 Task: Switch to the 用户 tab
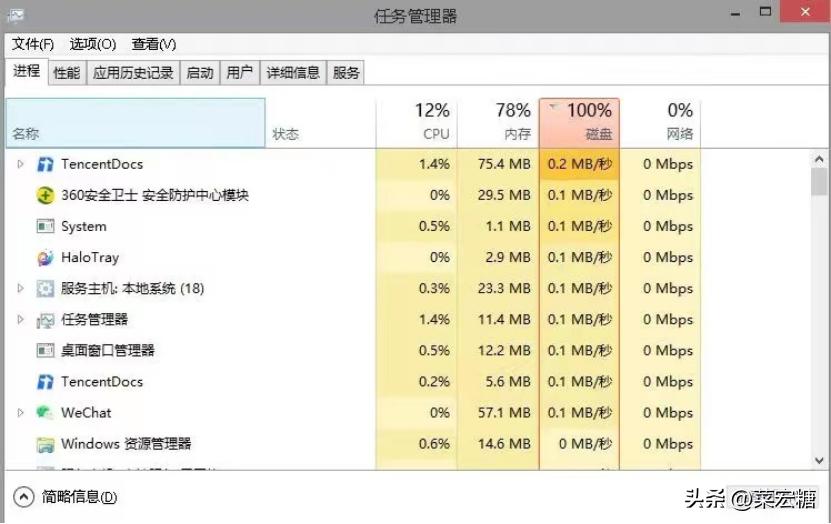(240, 73)
